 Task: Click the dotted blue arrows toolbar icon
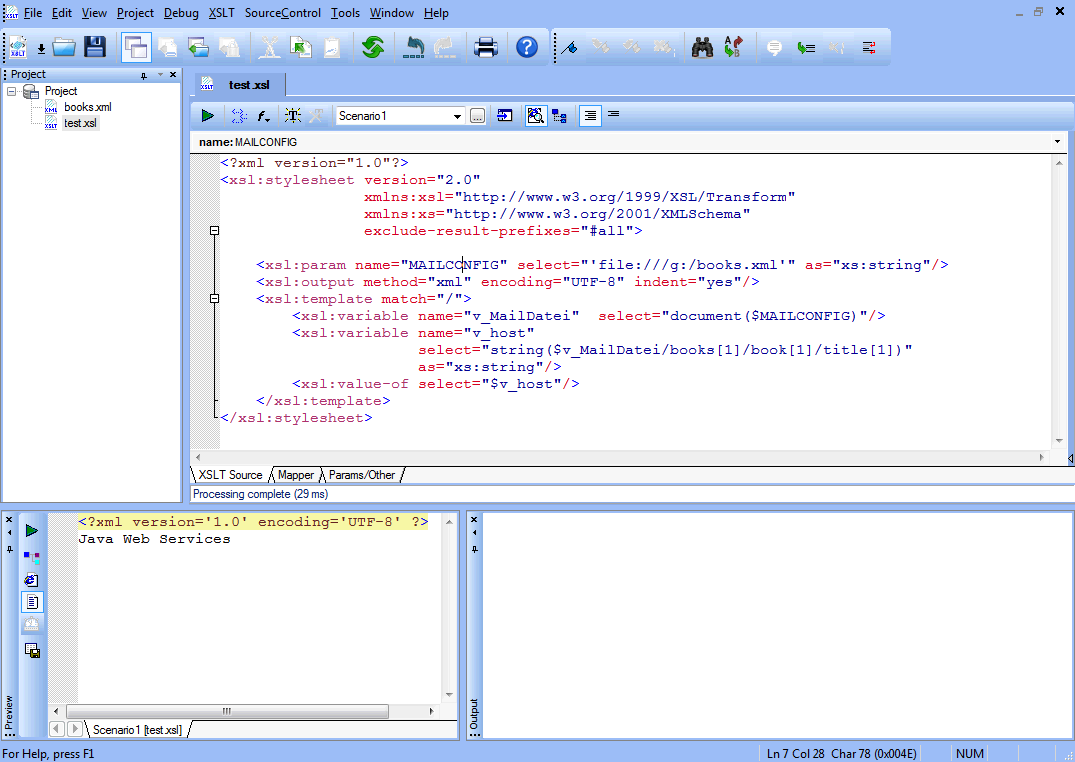[x=239, y=116]
